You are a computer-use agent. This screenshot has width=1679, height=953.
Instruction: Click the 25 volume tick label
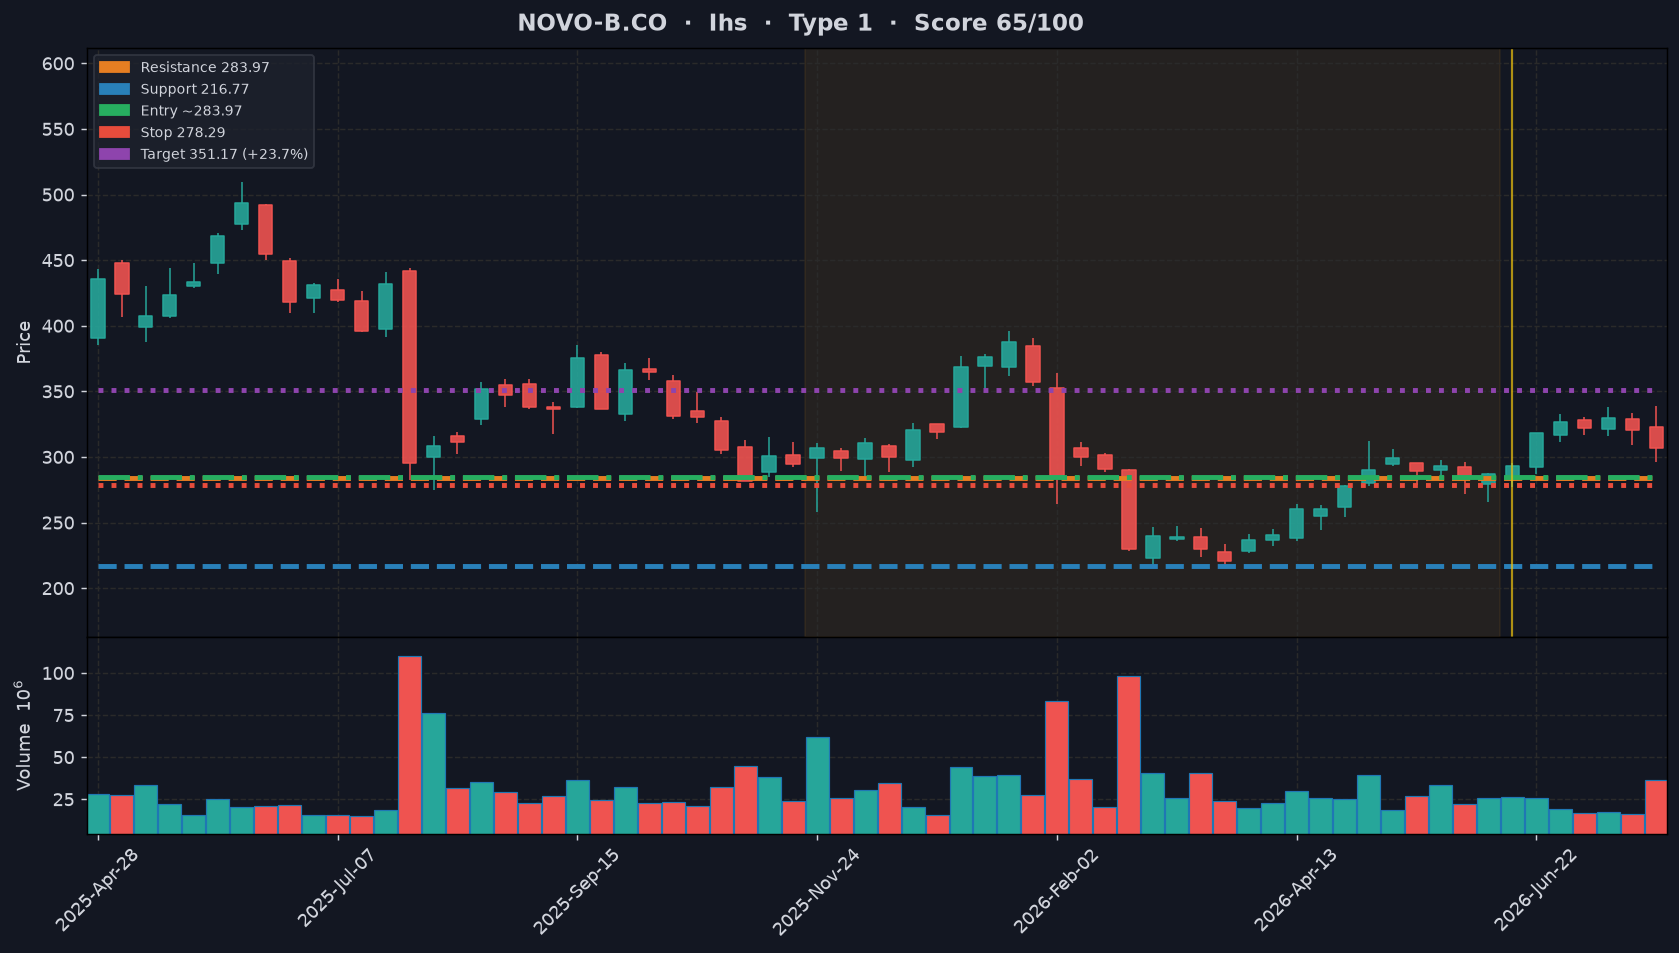(64, 800)
